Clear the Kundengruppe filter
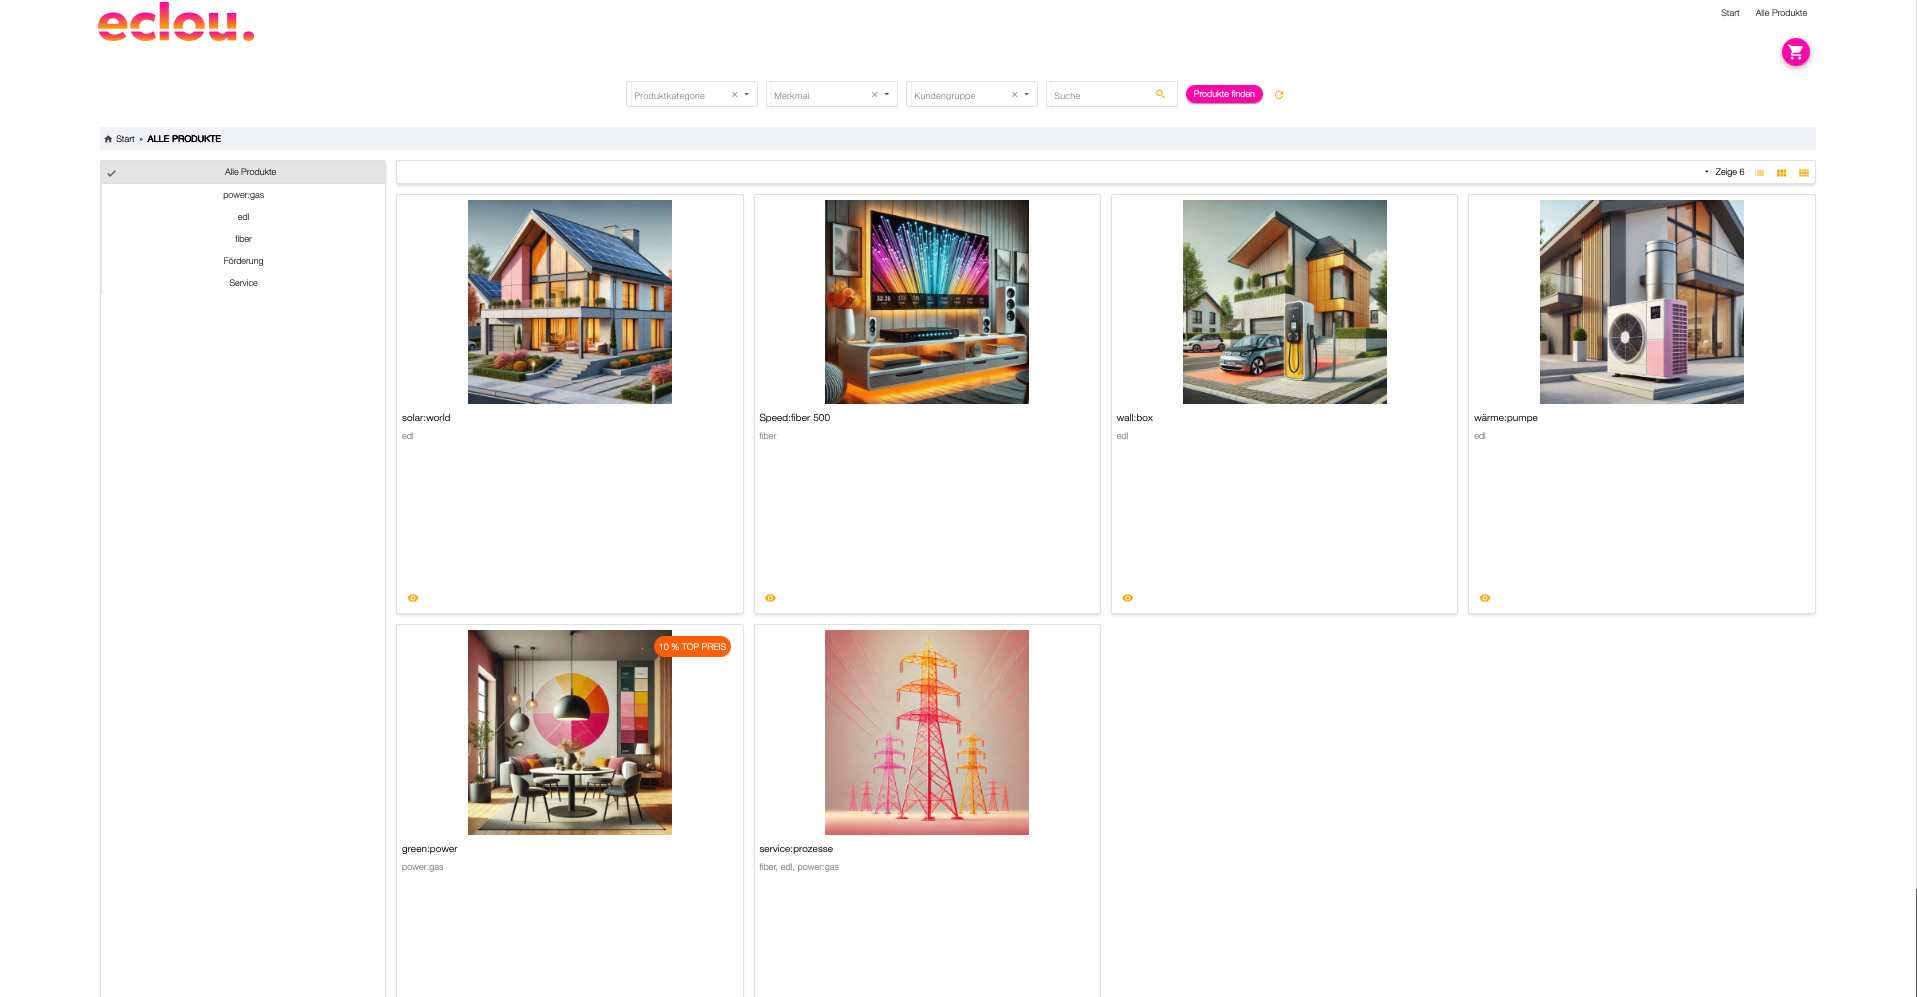Screen dimensions: 1917x997 click(x=1014, y=95)
